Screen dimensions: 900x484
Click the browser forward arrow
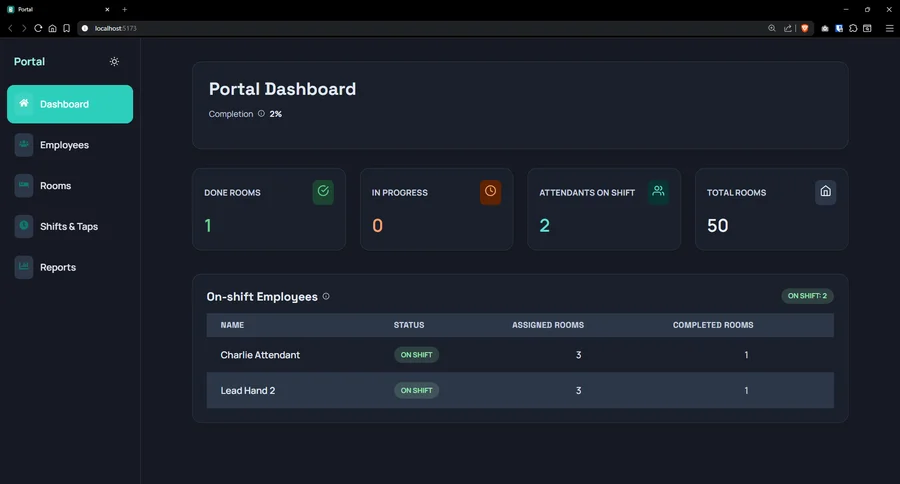click(24, 28)
